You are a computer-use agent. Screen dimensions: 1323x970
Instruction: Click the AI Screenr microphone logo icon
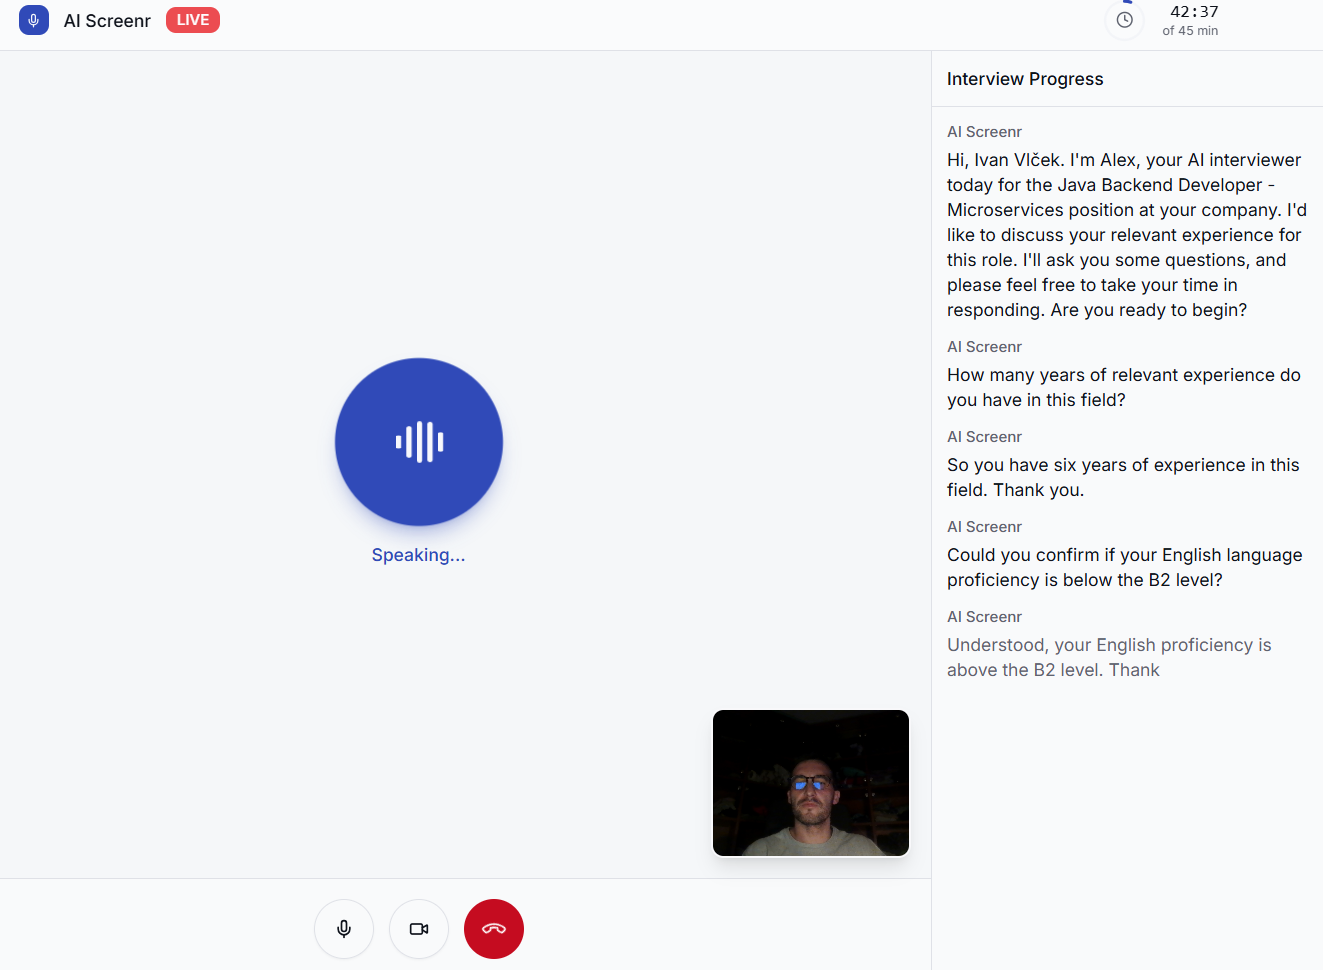pos(33,20)
